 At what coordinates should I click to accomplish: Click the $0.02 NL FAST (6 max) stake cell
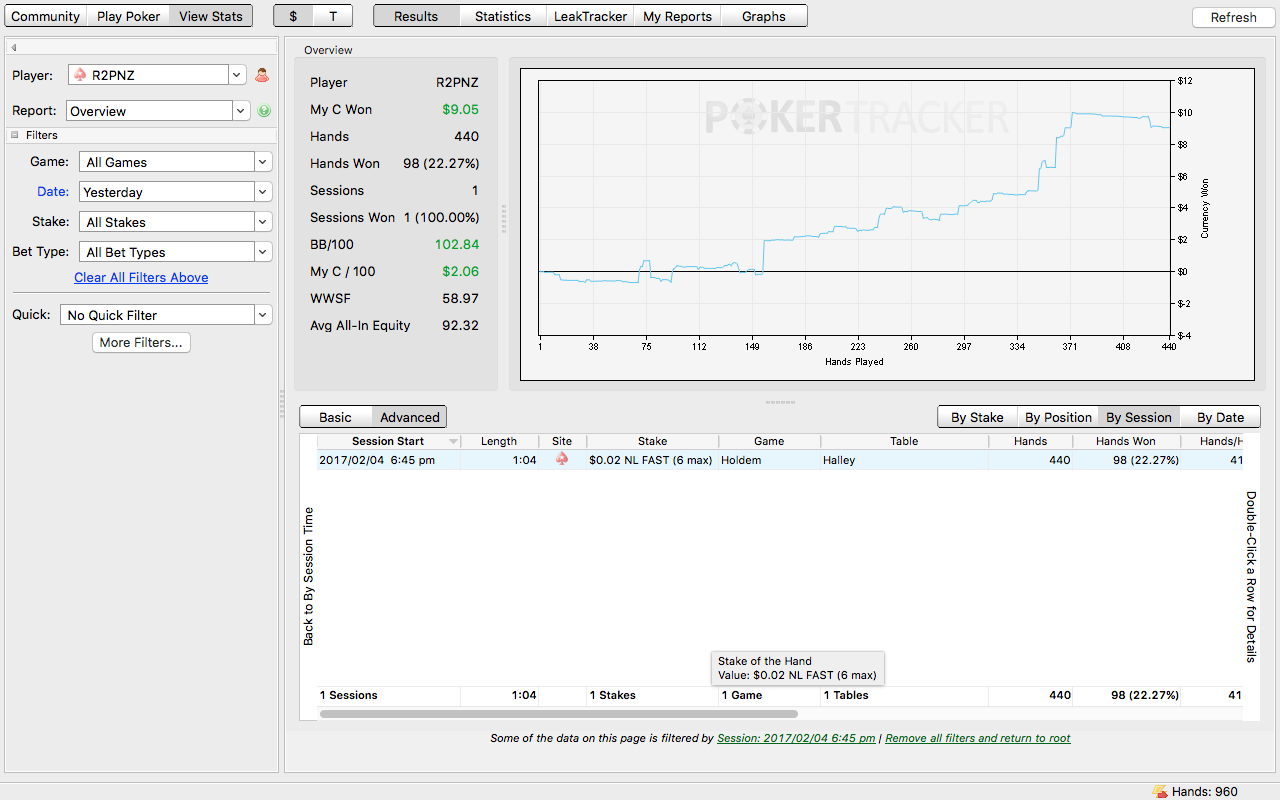[x=651, y=460]
